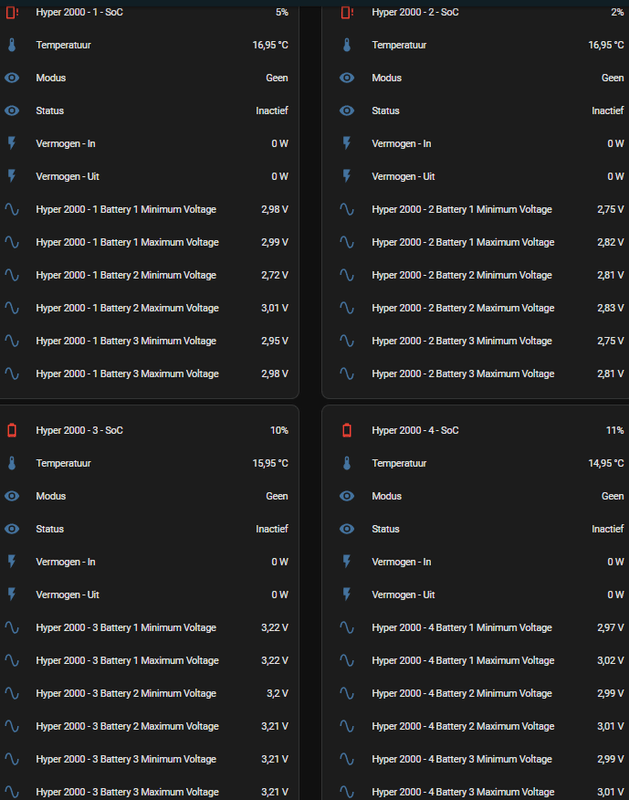Click the battery alert icon for Hyper 2000 - 2
Viewport: 629px width, 800px height.
point(348,13)
